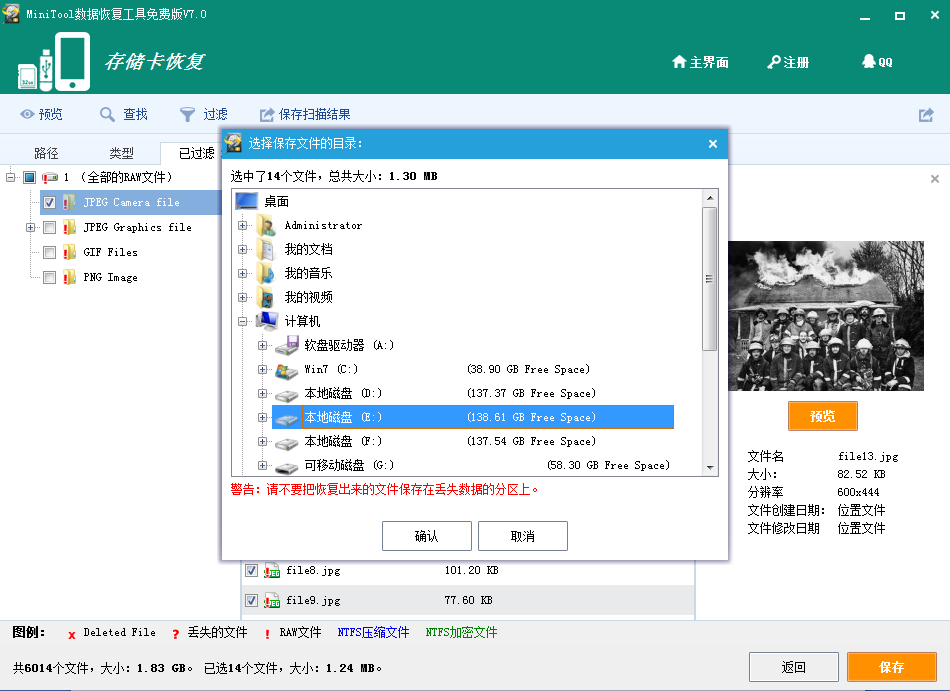
Task: Select 软盘驱动器 (A:) drive icon
Action: pyautogui.click(x=287, y=345)
